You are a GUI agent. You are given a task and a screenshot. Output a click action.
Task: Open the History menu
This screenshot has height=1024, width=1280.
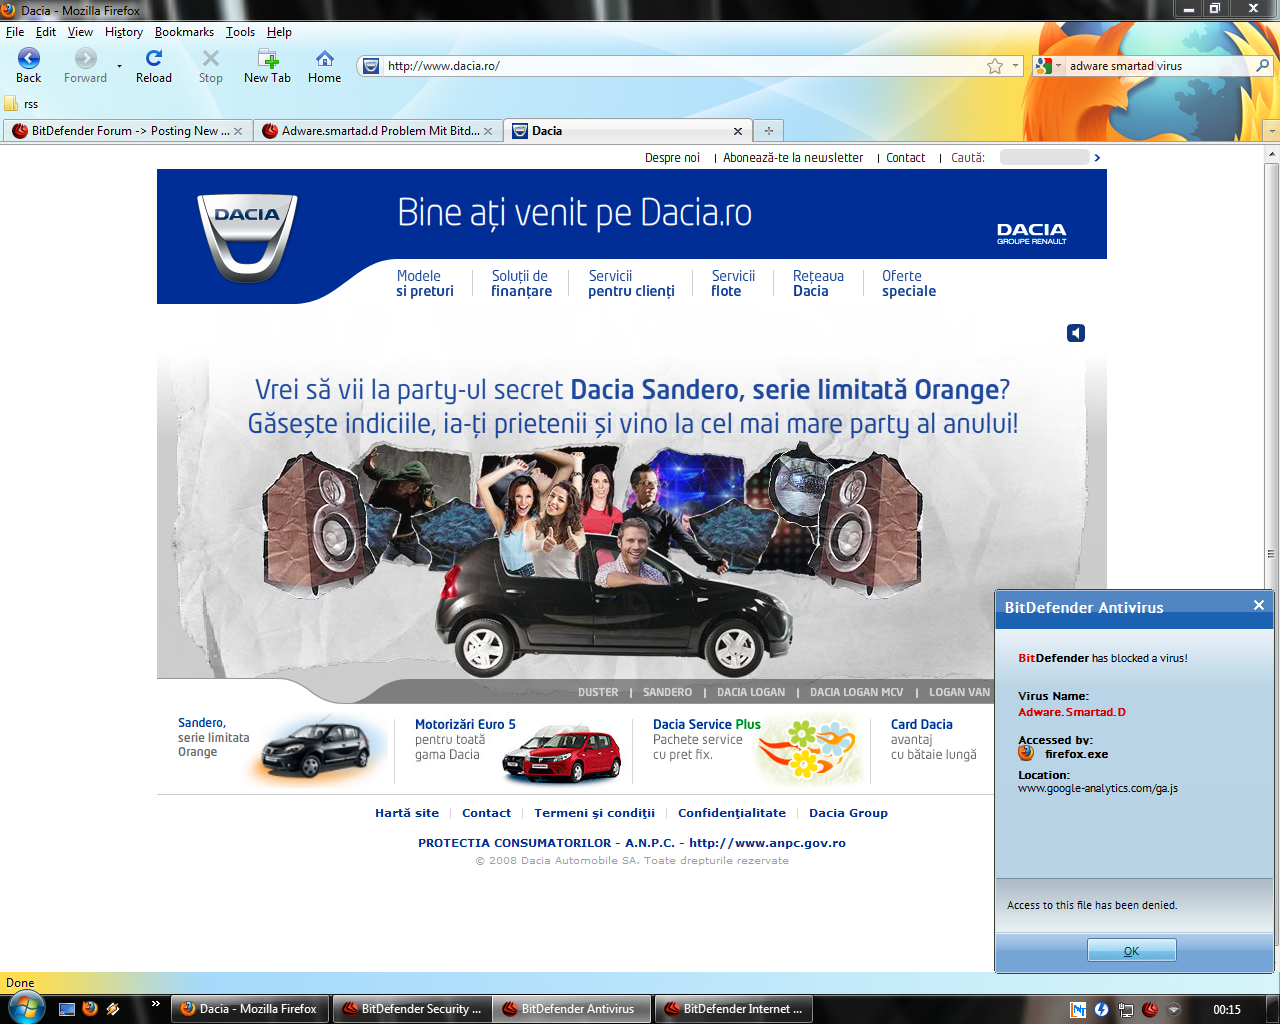(x=124, y=32)
